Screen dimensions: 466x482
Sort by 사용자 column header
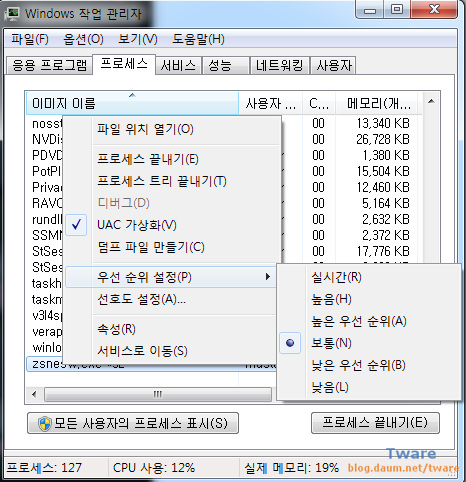[270, 103]
